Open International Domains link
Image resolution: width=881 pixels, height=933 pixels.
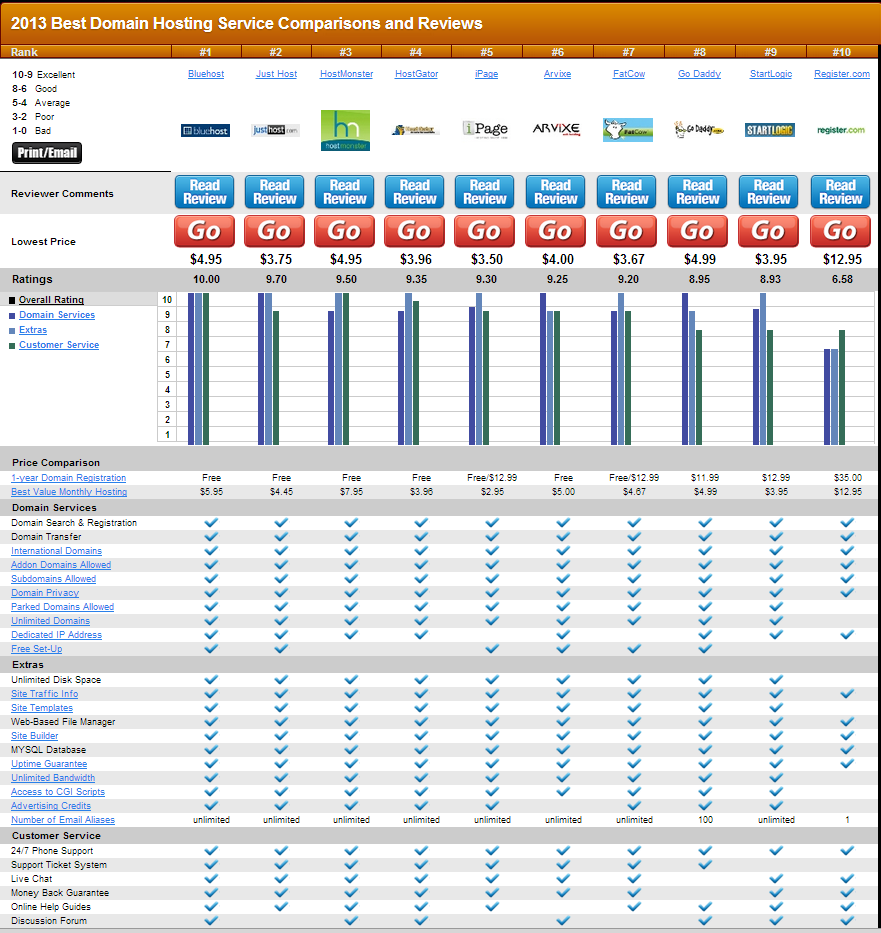tap(57, 551)
